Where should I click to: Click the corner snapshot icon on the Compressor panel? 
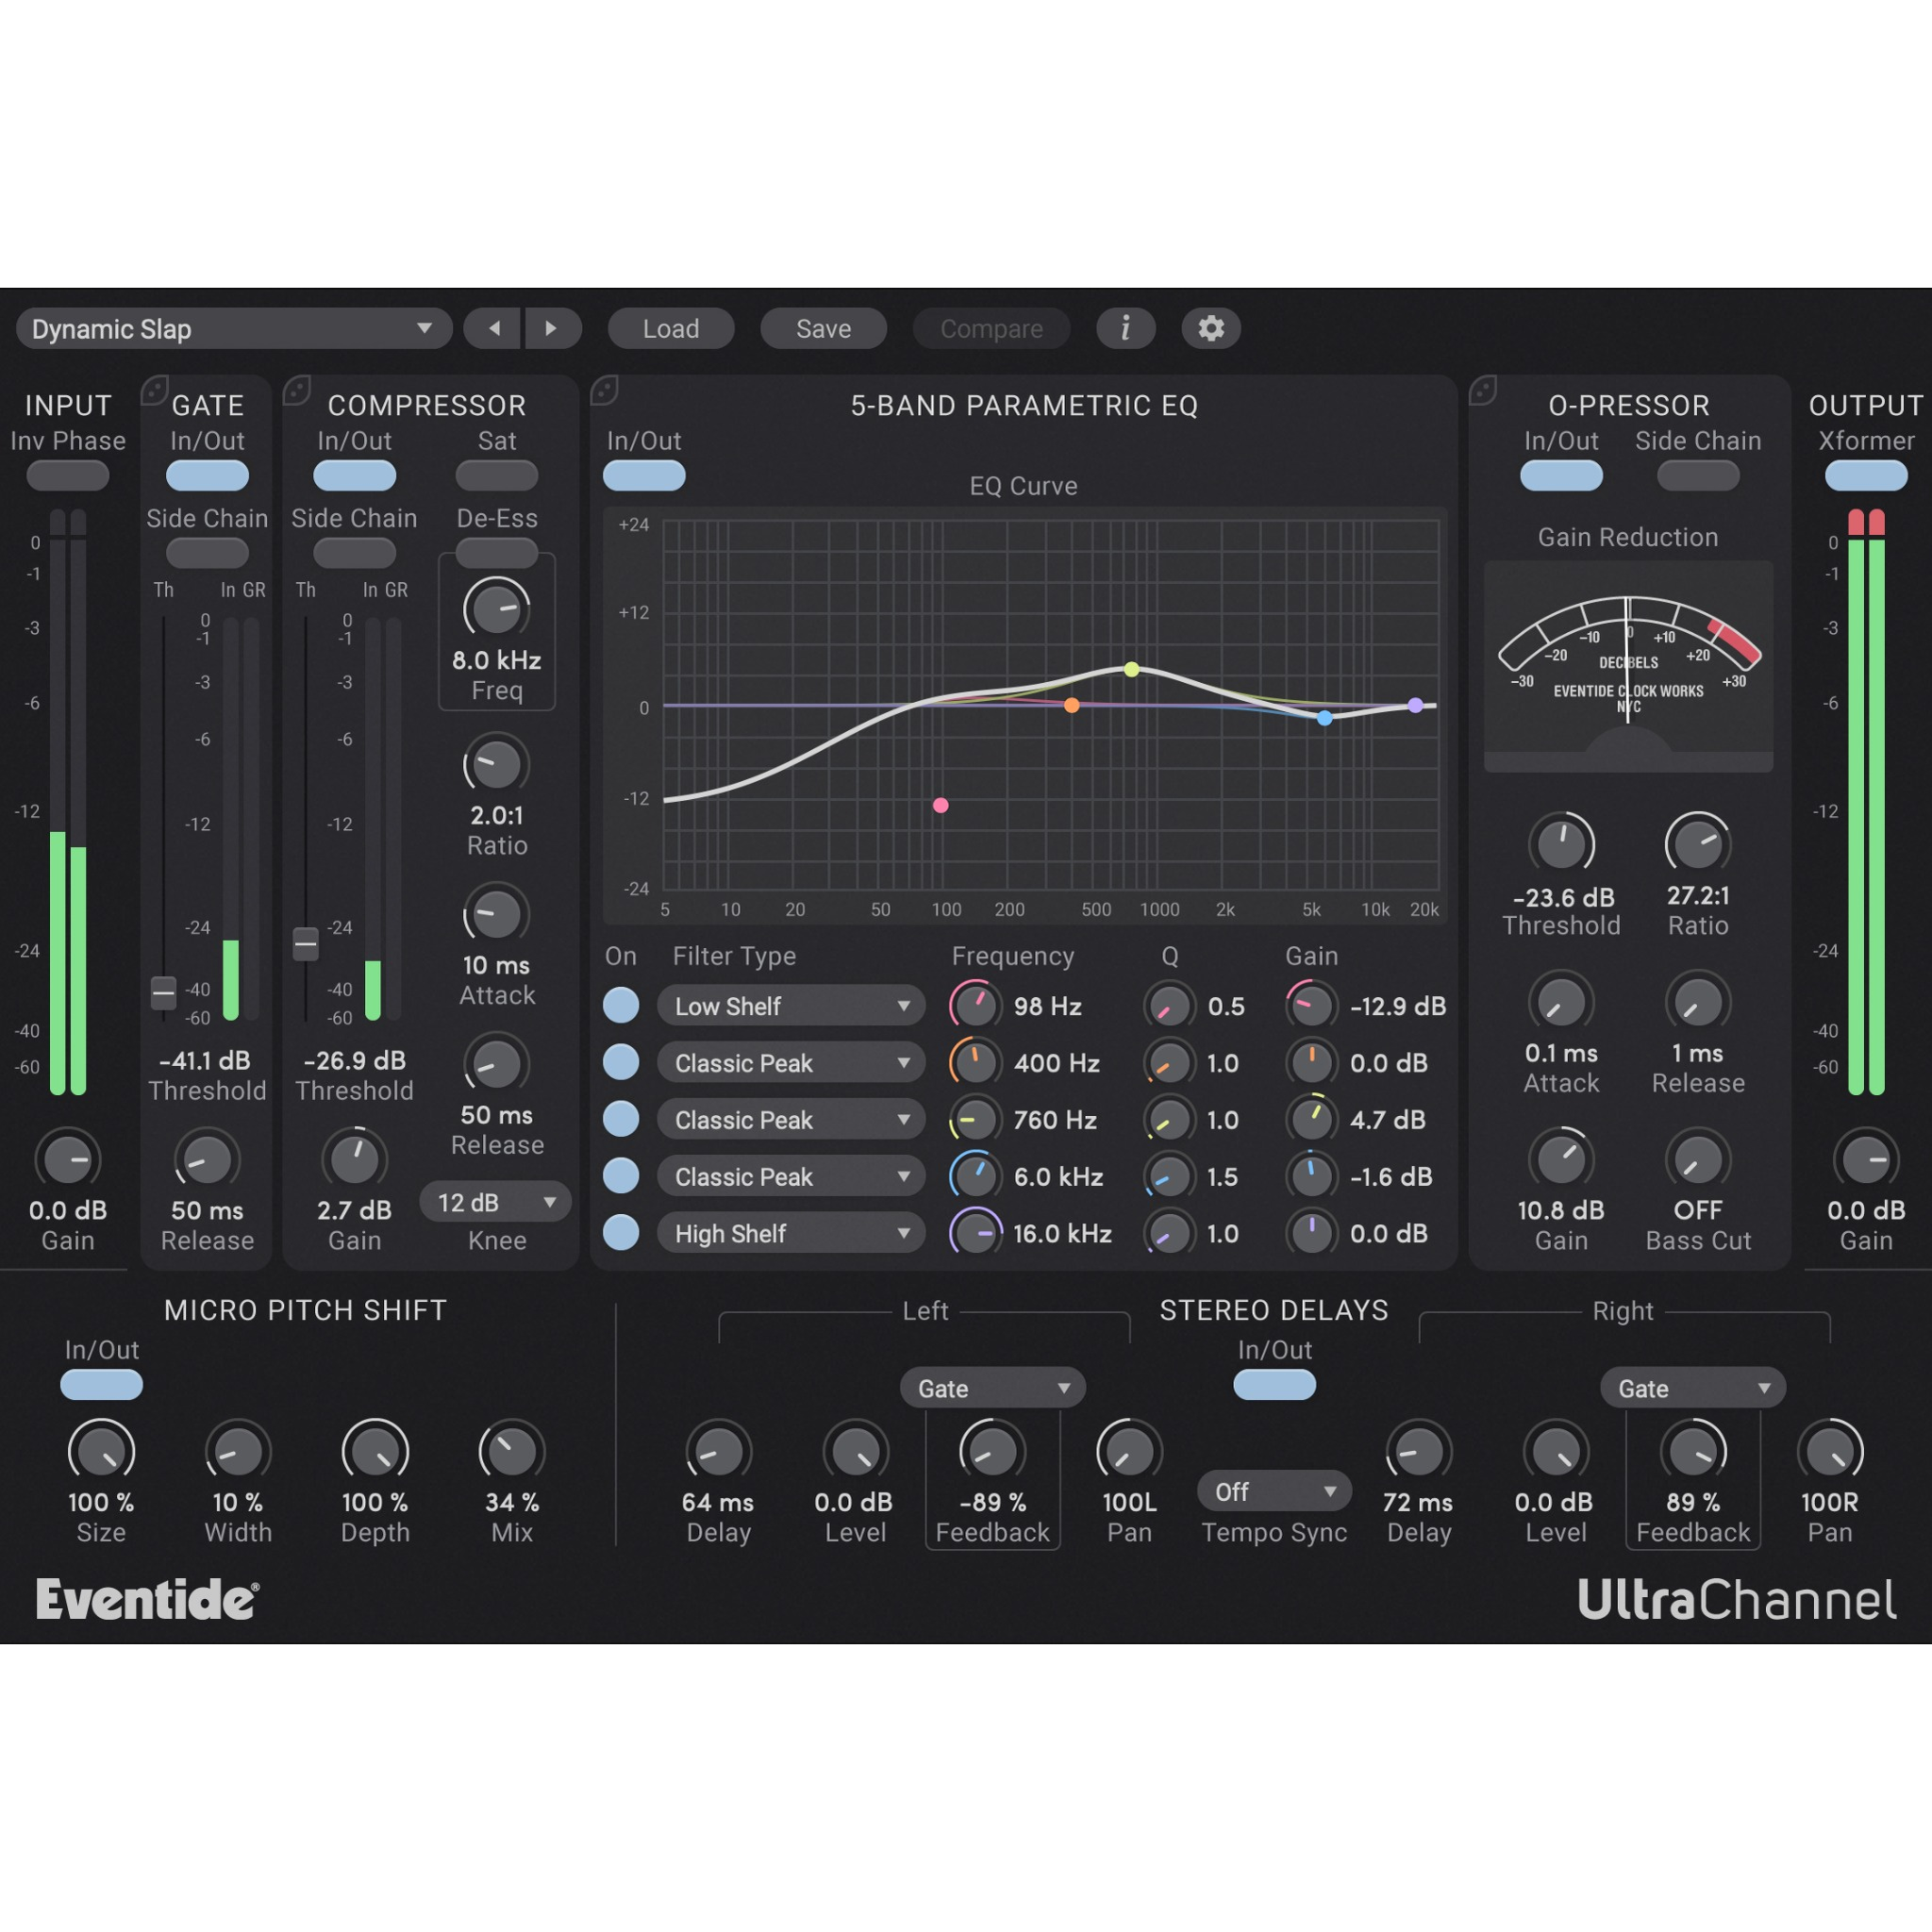[295, 390]
